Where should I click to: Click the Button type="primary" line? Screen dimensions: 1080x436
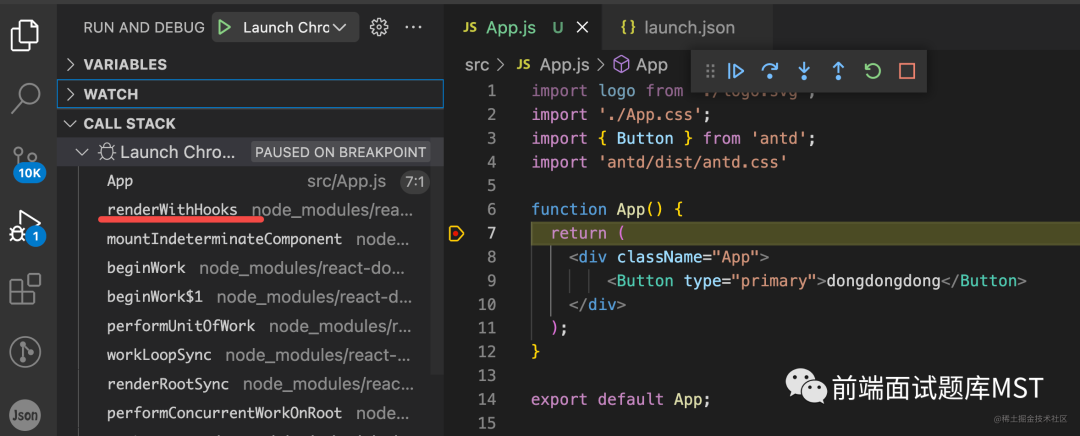[x=817, y=281]
